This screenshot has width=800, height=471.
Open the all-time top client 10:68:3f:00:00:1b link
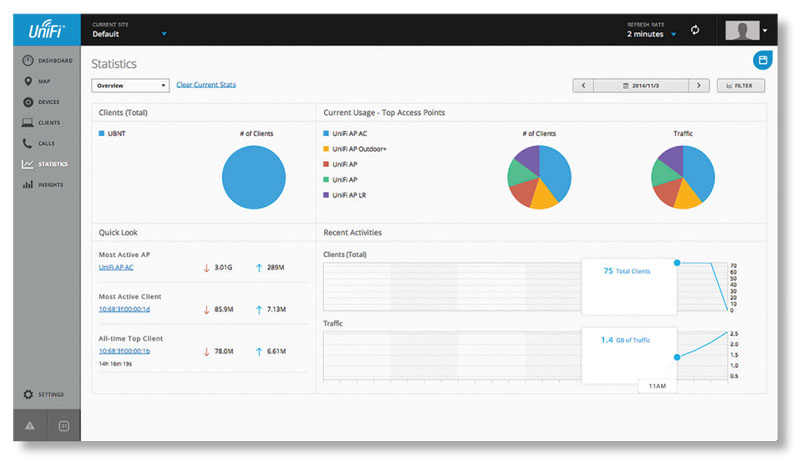pyautogui.click(x=124, y=351)
